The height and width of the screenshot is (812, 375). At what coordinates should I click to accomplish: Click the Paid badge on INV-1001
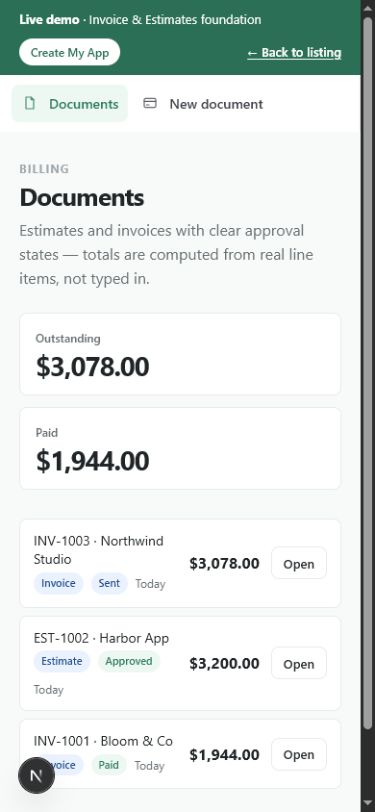point(109,765)
